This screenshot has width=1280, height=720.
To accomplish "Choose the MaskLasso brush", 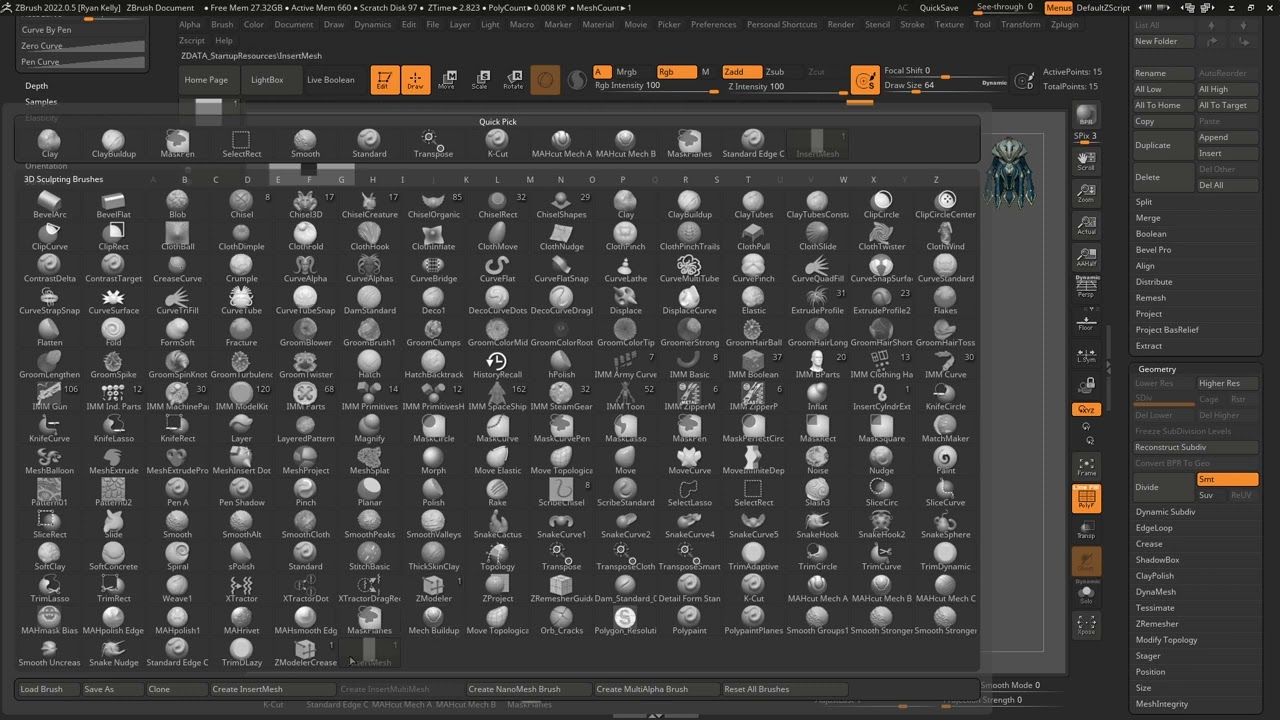I will coord(625,428).
